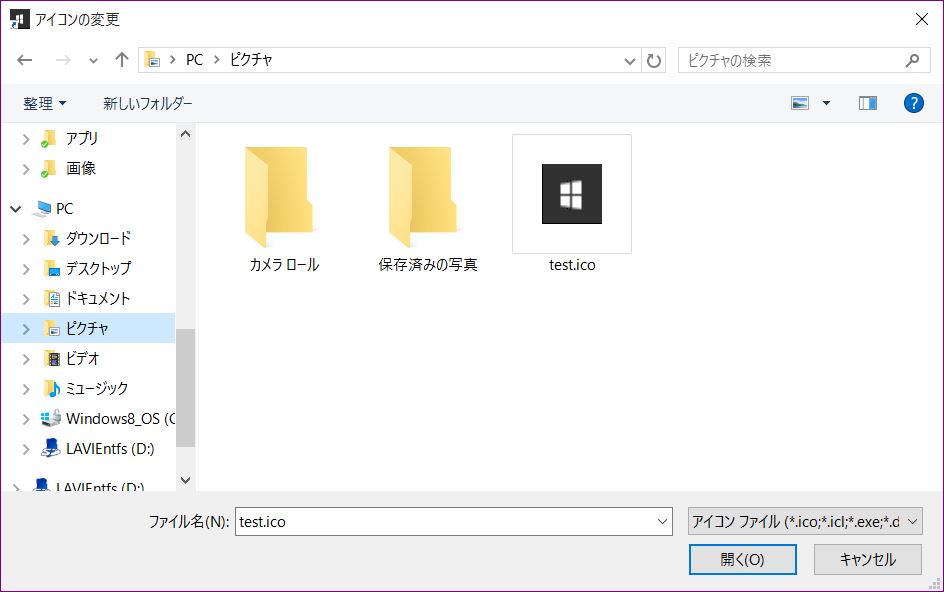Collapse the PC tree node
Image resolution: width=944 pixels, height=592 pixels.
coord(16,209)
